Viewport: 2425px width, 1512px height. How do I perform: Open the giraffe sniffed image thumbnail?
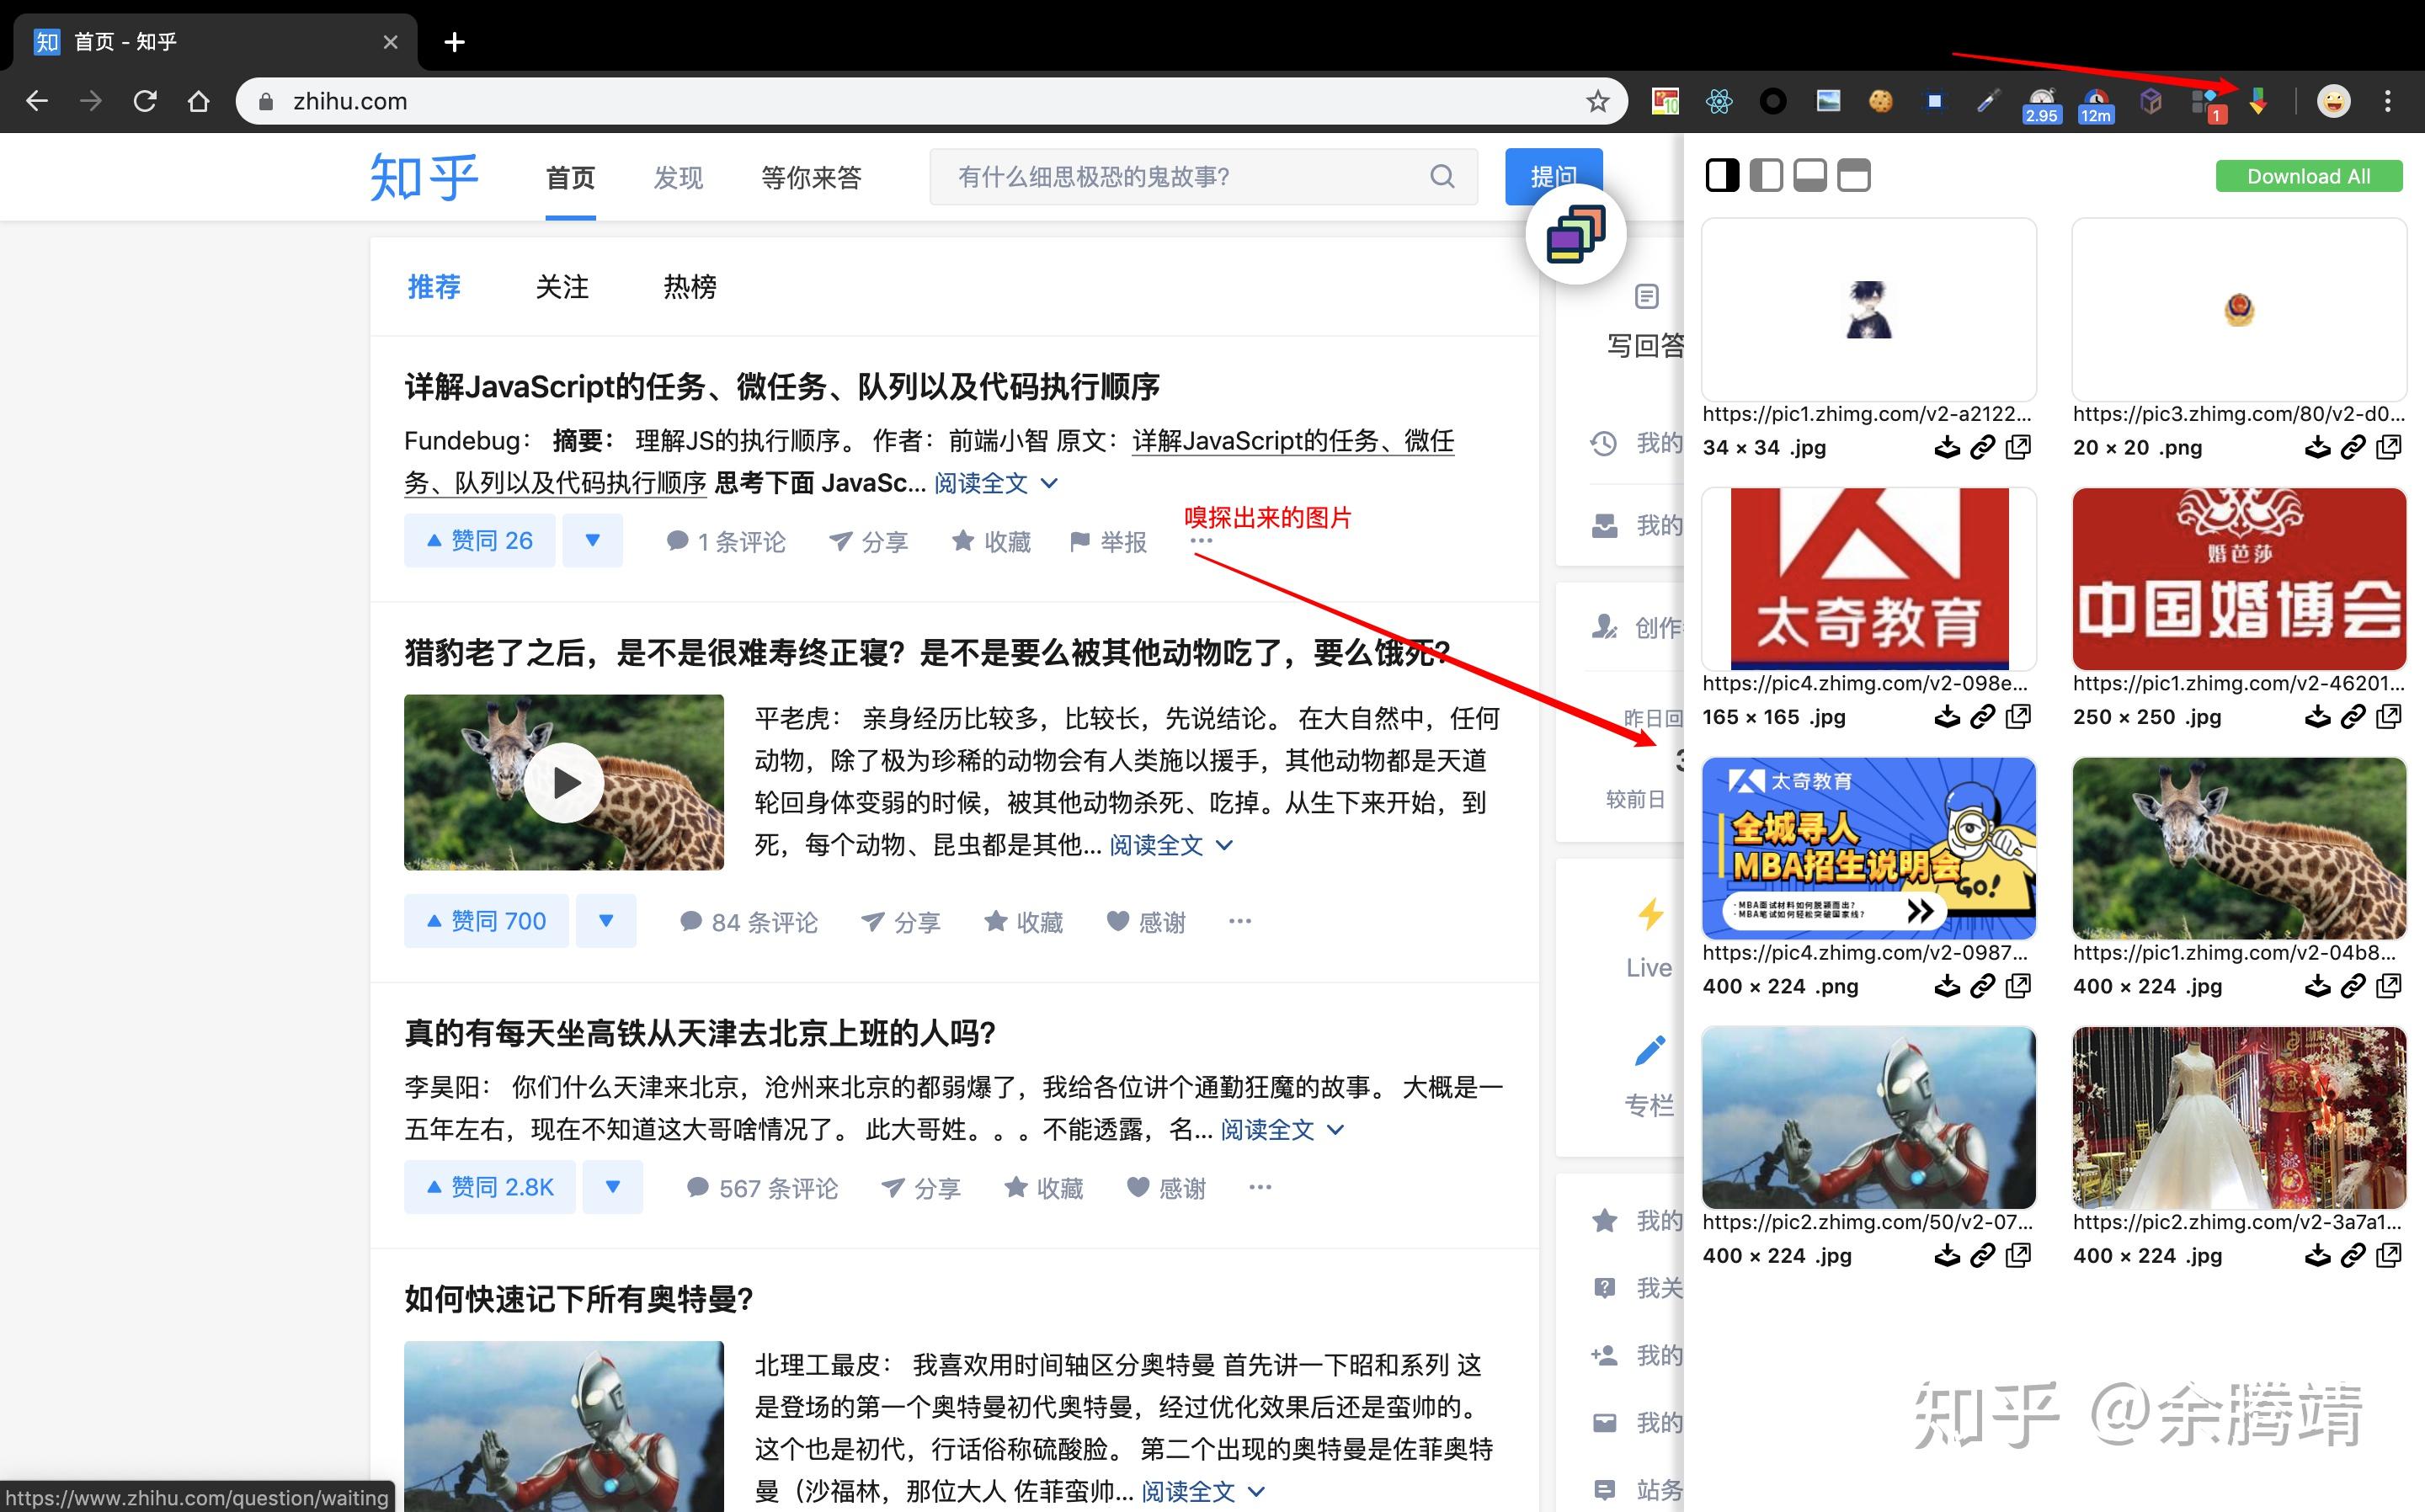(2239, 848)
